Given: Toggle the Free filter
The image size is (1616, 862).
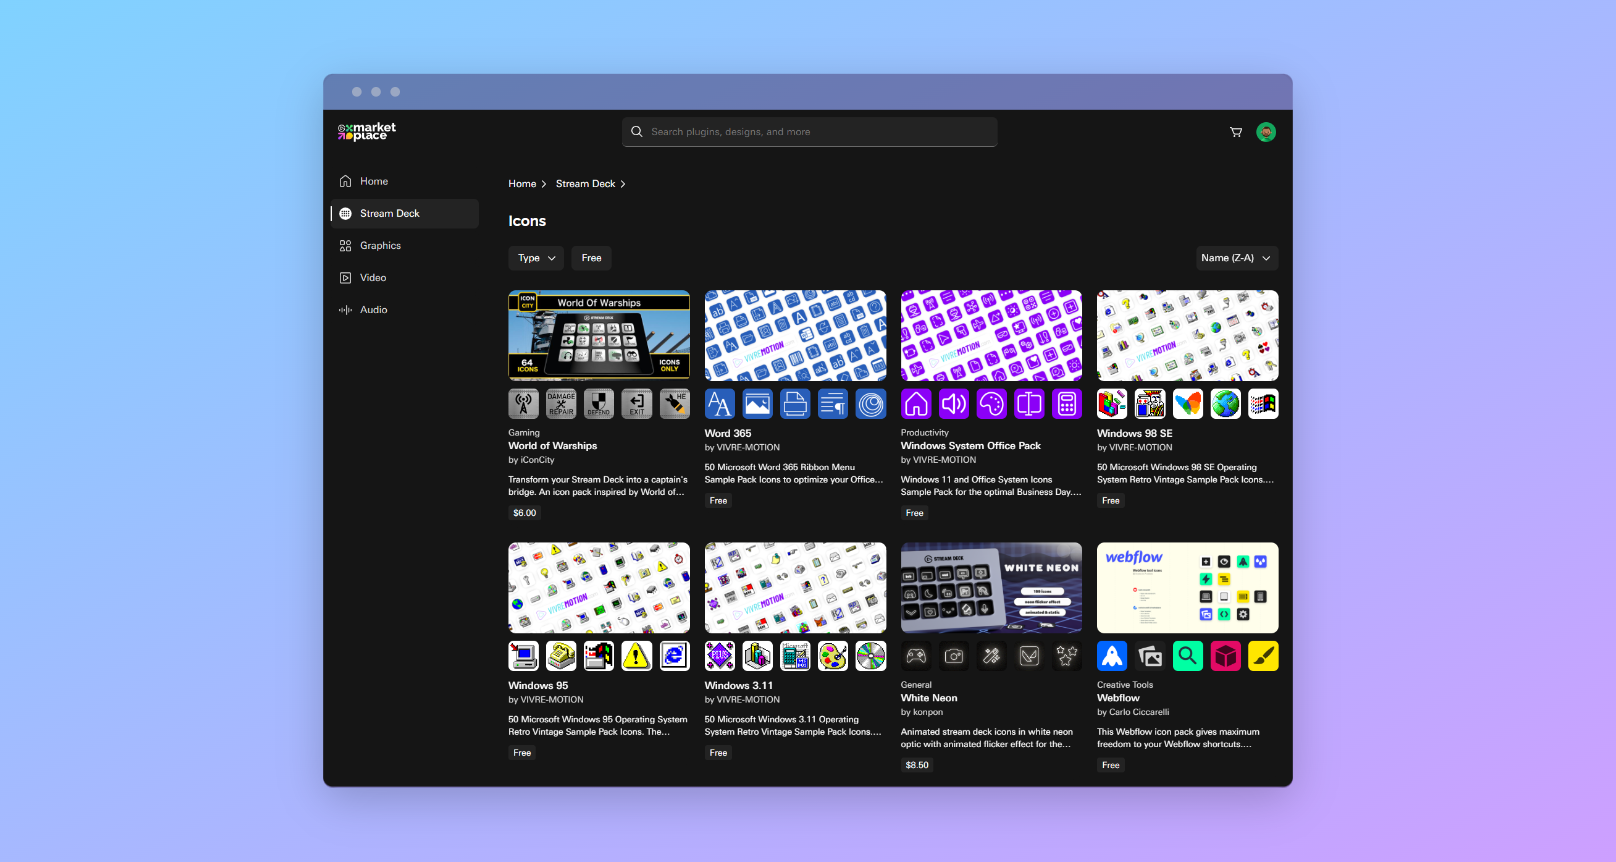Looking at the screenshot, I should point(591,258).
